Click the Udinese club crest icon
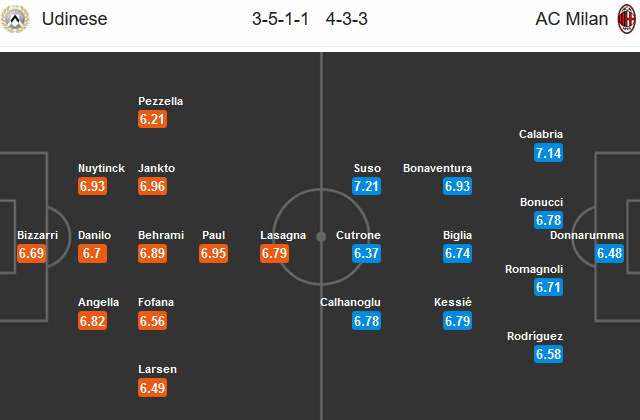Viewport: 640px width, 420px height. [17, 18]
